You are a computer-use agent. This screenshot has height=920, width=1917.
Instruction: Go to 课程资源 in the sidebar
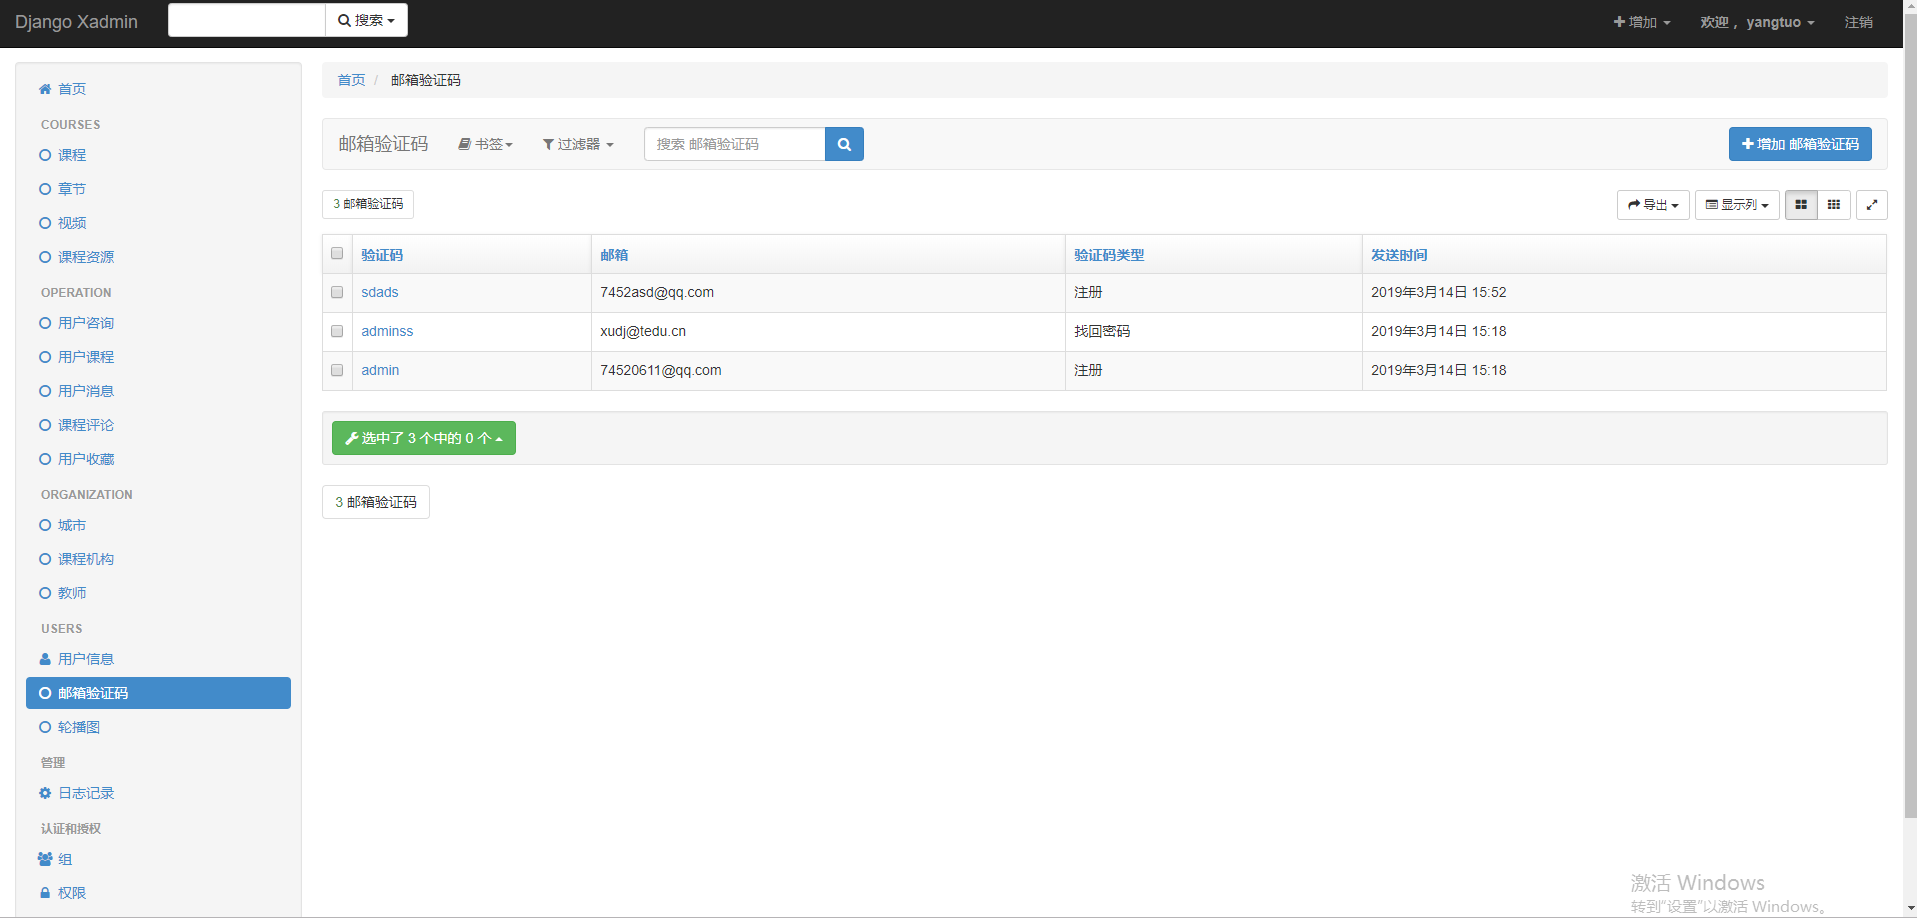click(x=86, y=257)
